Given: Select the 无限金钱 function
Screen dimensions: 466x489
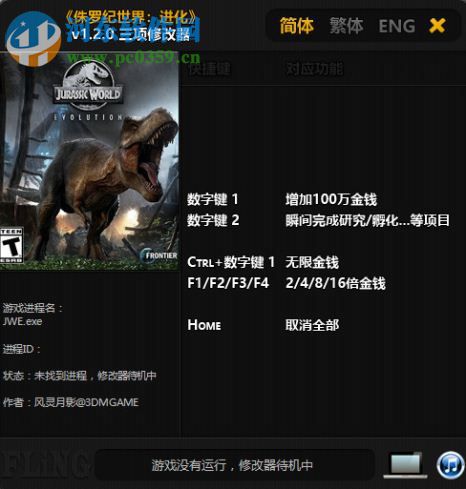Looking at the screenshot, I should 312,262.
